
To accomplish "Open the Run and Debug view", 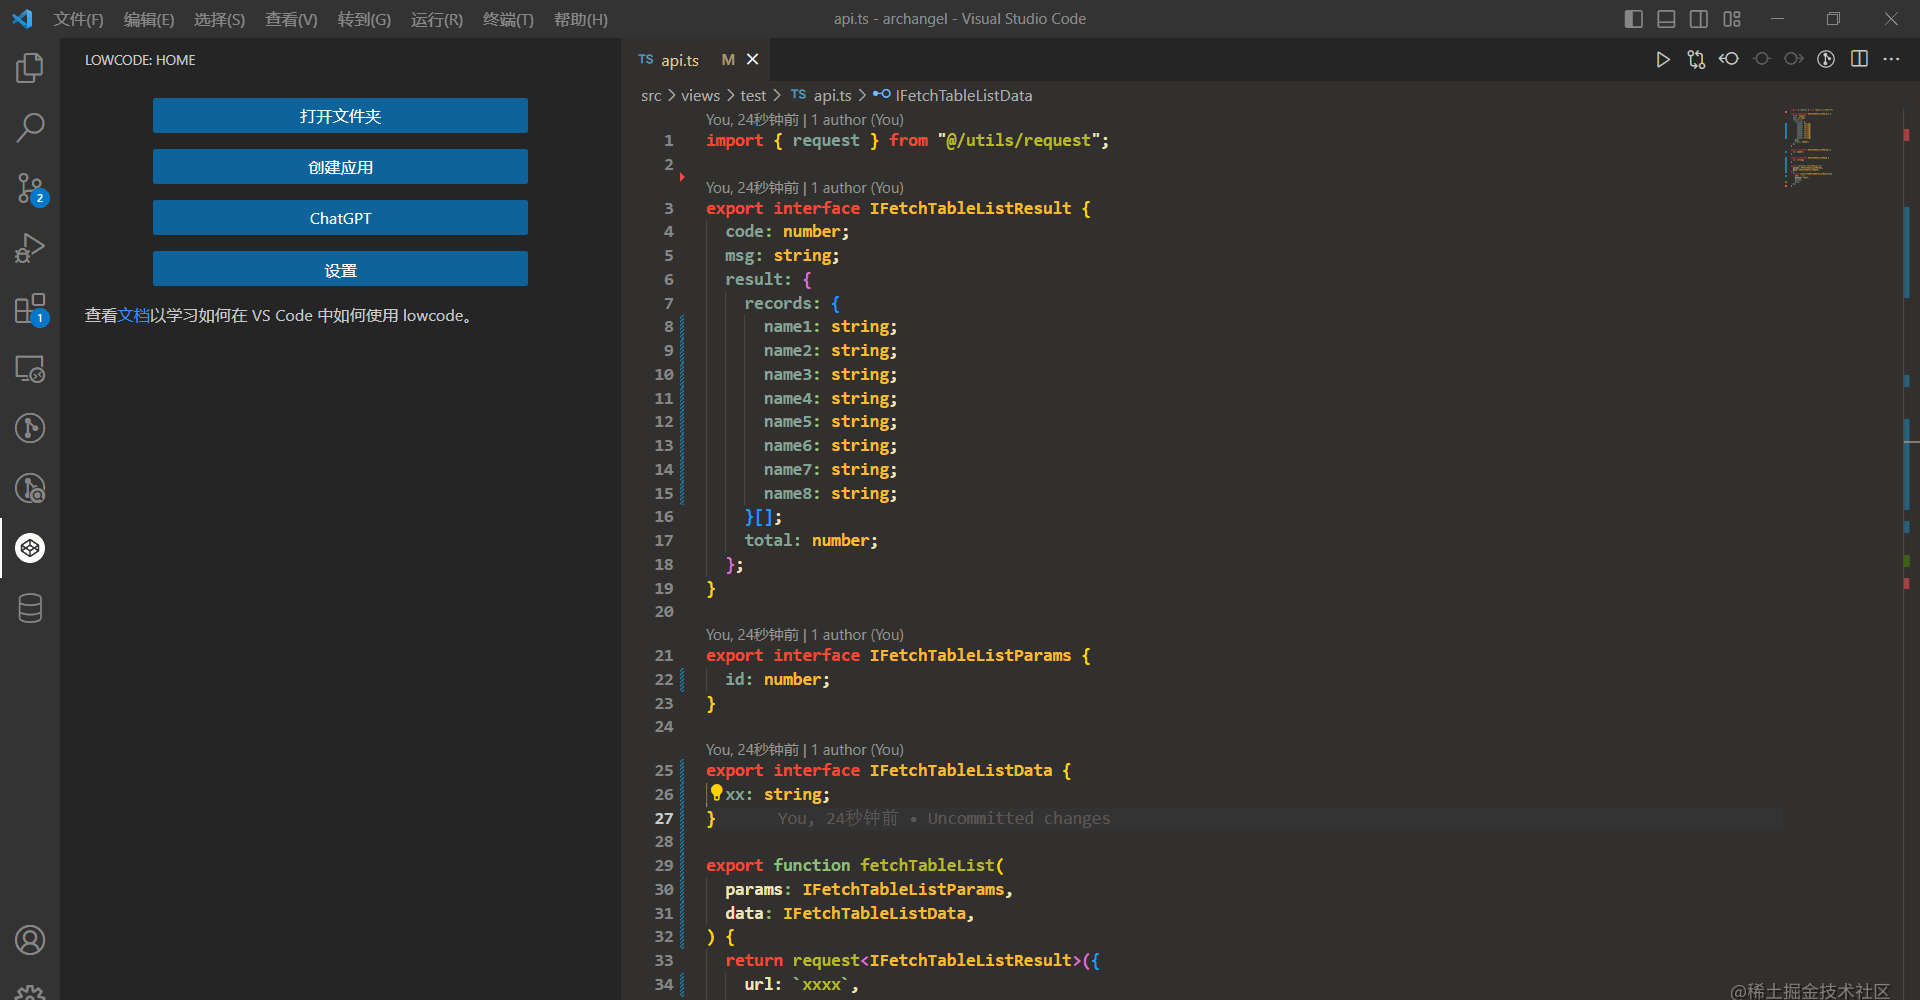I will (x=30, y=248).
